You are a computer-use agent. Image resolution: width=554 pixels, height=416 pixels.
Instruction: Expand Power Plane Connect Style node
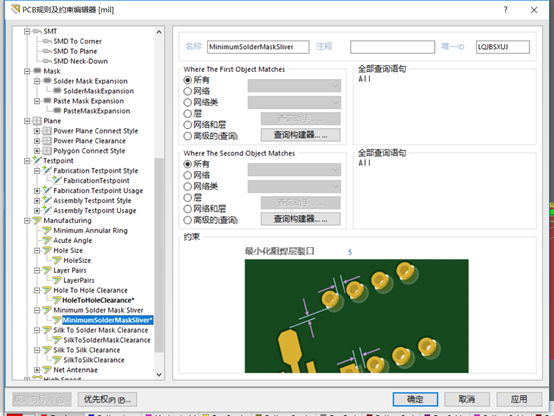coord(37,131)
